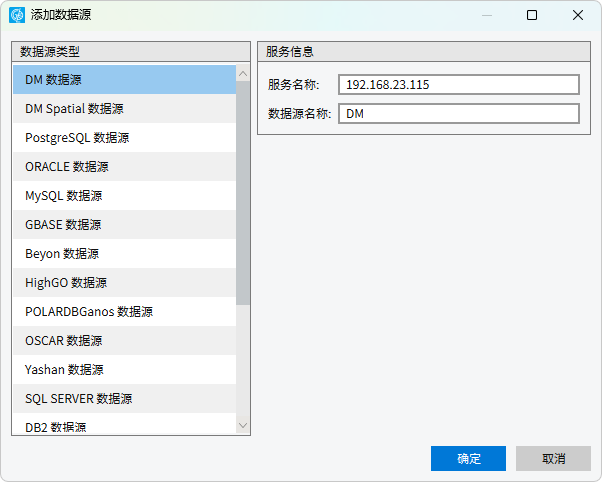Confirm with the 确定 button
The image size is (602, 482).
coord(468,458)
